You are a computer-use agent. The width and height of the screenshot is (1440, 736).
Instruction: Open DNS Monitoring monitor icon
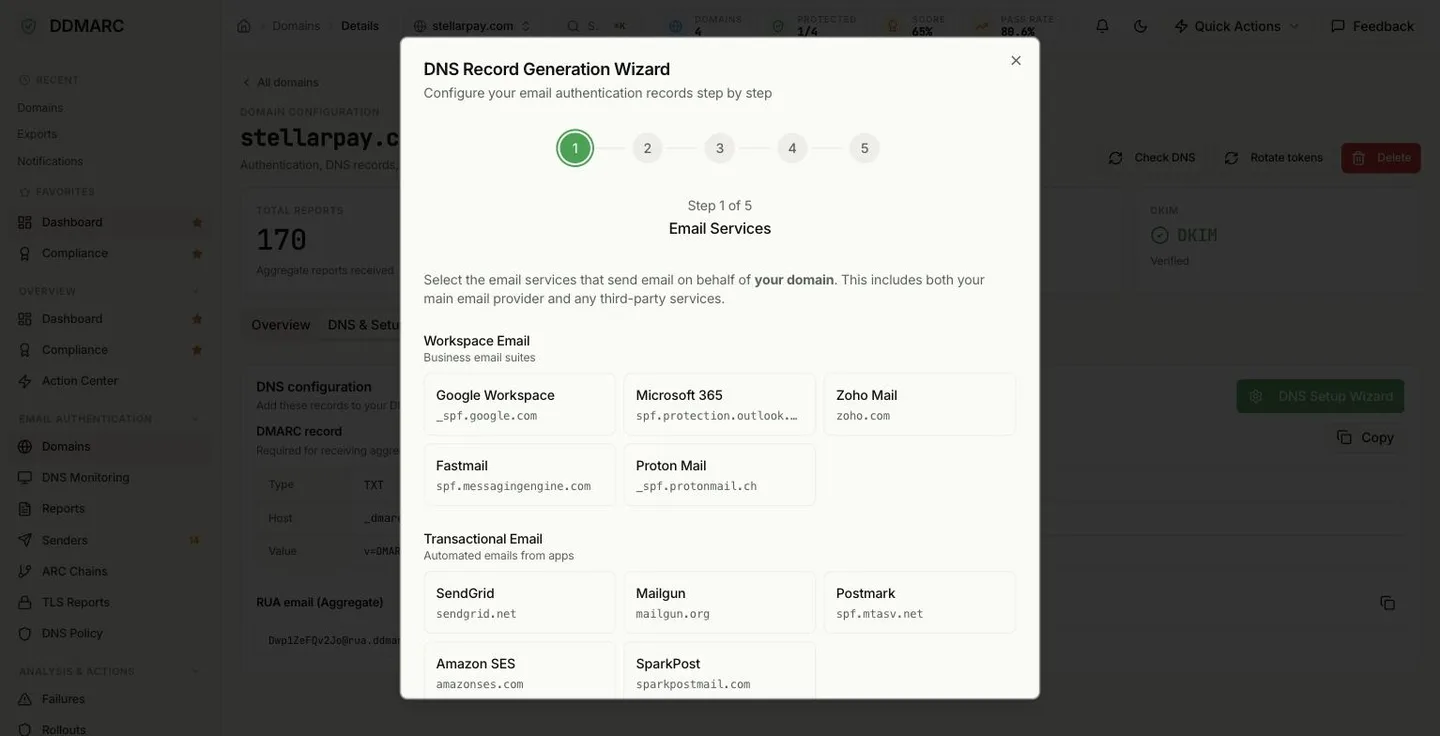click(25, 477)
